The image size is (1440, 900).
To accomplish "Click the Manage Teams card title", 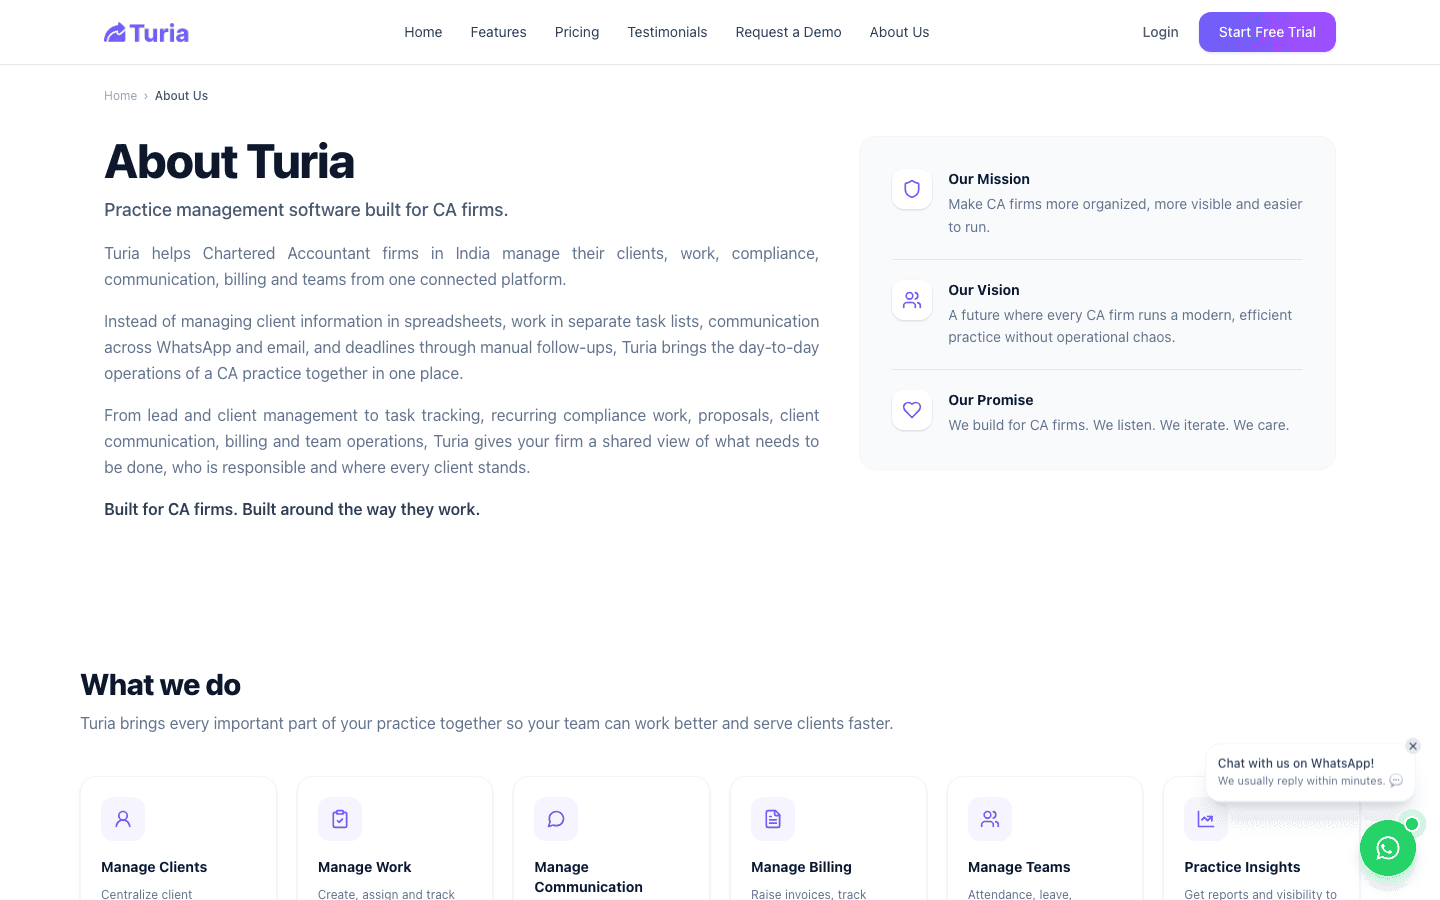I will 1019,867.
